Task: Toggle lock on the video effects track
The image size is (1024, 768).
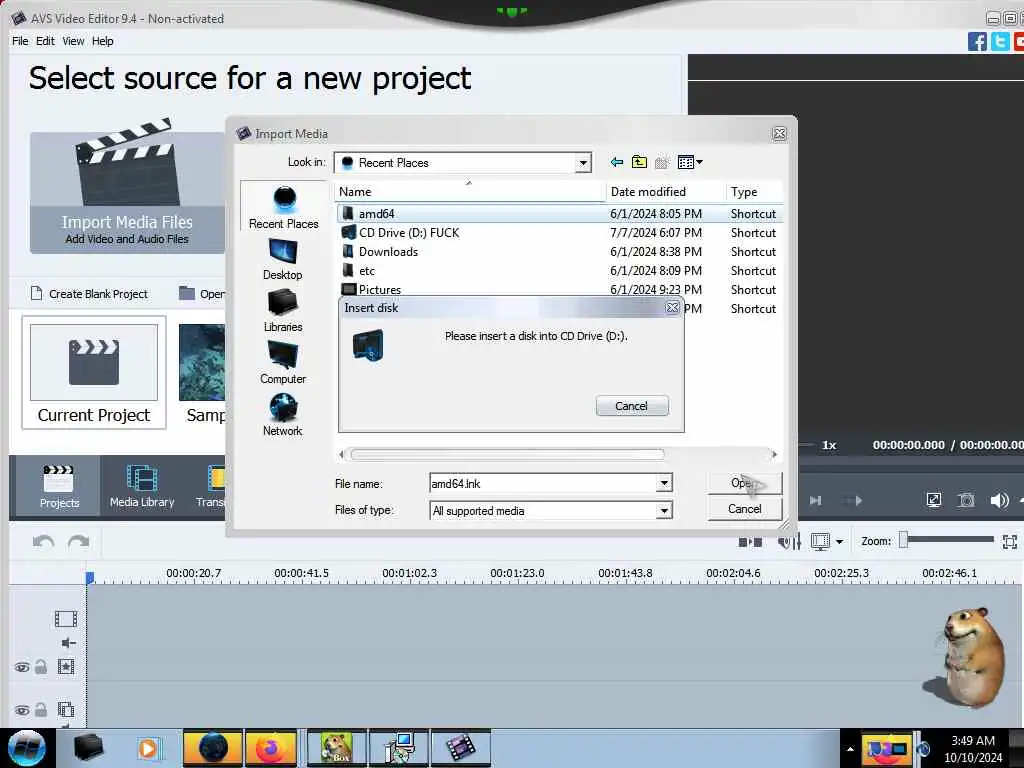Action: point(41,667)
